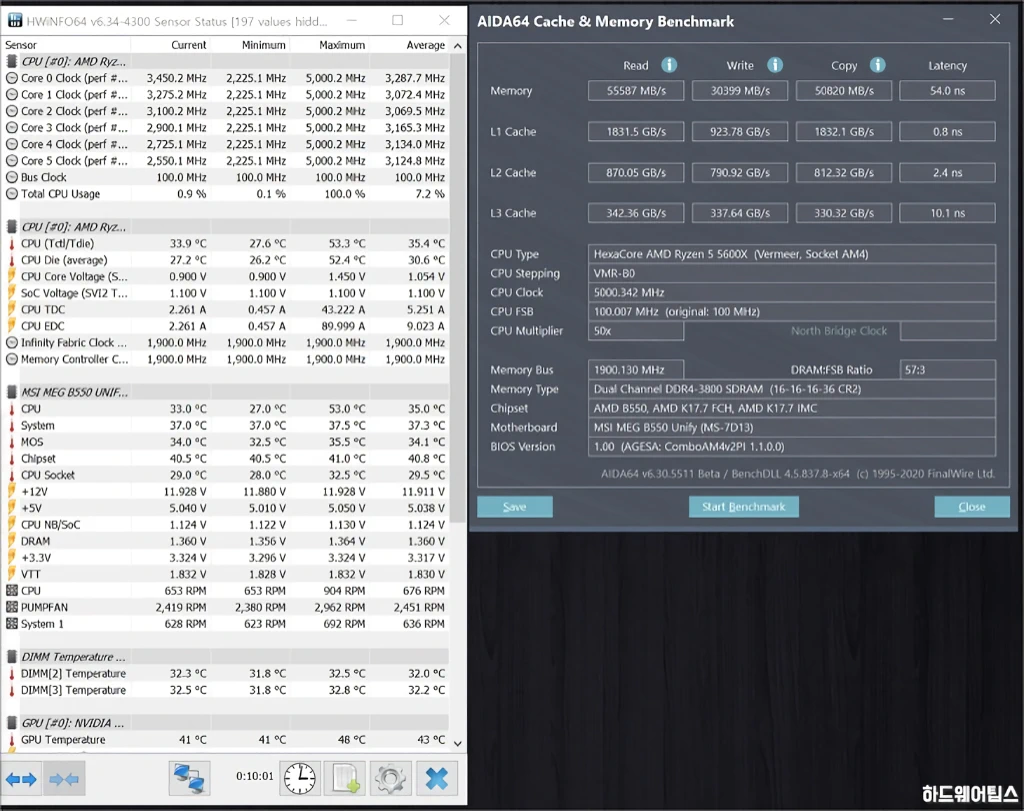Open HWiNFO remote network computers icon

coord(189,778)
